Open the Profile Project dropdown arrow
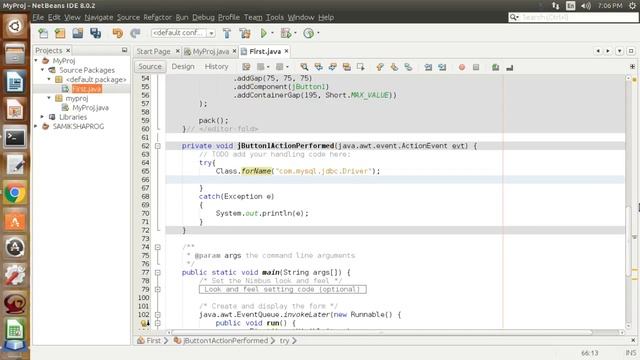The height and width of the screenshot is (360, 640). coord(318,33)
